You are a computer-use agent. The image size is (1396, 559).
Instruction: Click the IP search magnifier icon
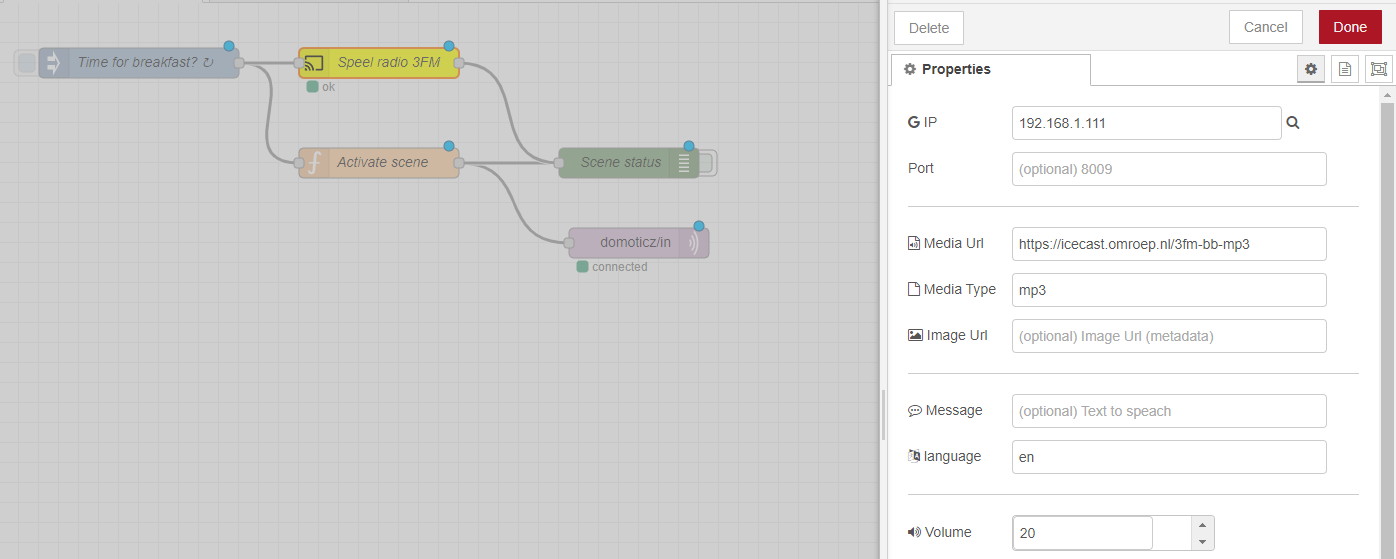[x=1292, y=123]
